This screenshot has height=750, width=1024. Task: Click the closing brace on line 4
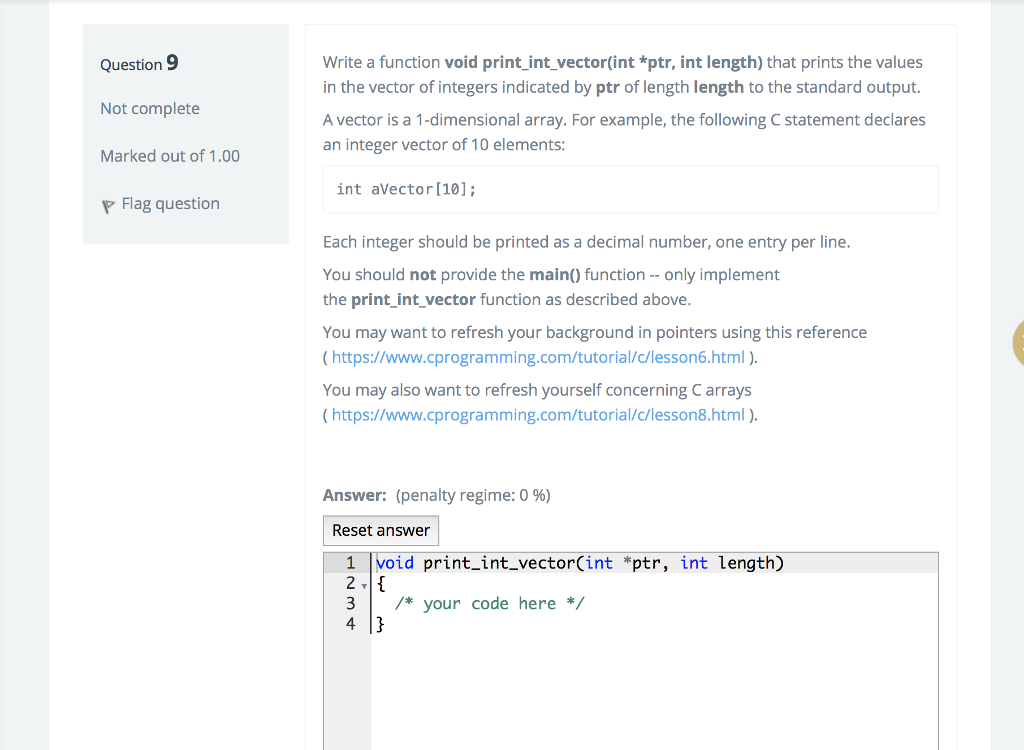(380, 623)
